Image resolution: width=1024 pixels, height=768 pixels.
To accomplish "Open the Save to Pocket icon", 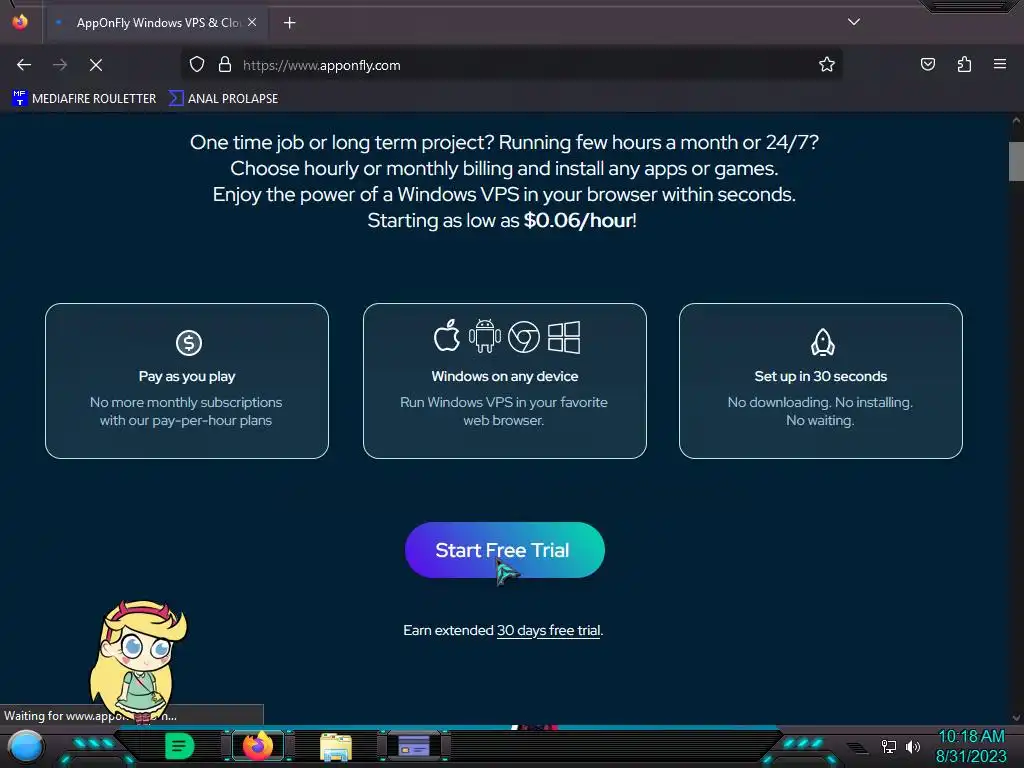I will click(x=927, y=64).
